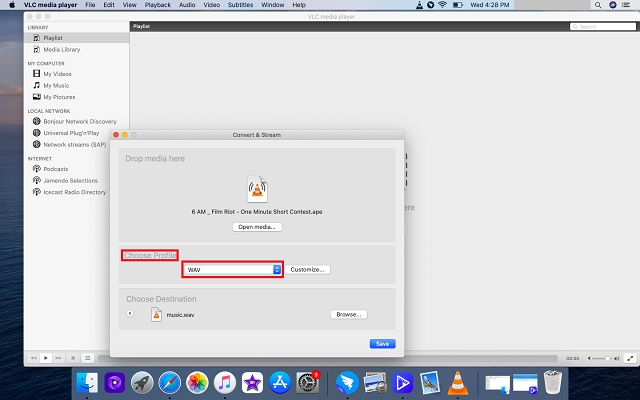Open System Preferences gear in dock
The width and height of the screenshot is (640, 400).
307,383
